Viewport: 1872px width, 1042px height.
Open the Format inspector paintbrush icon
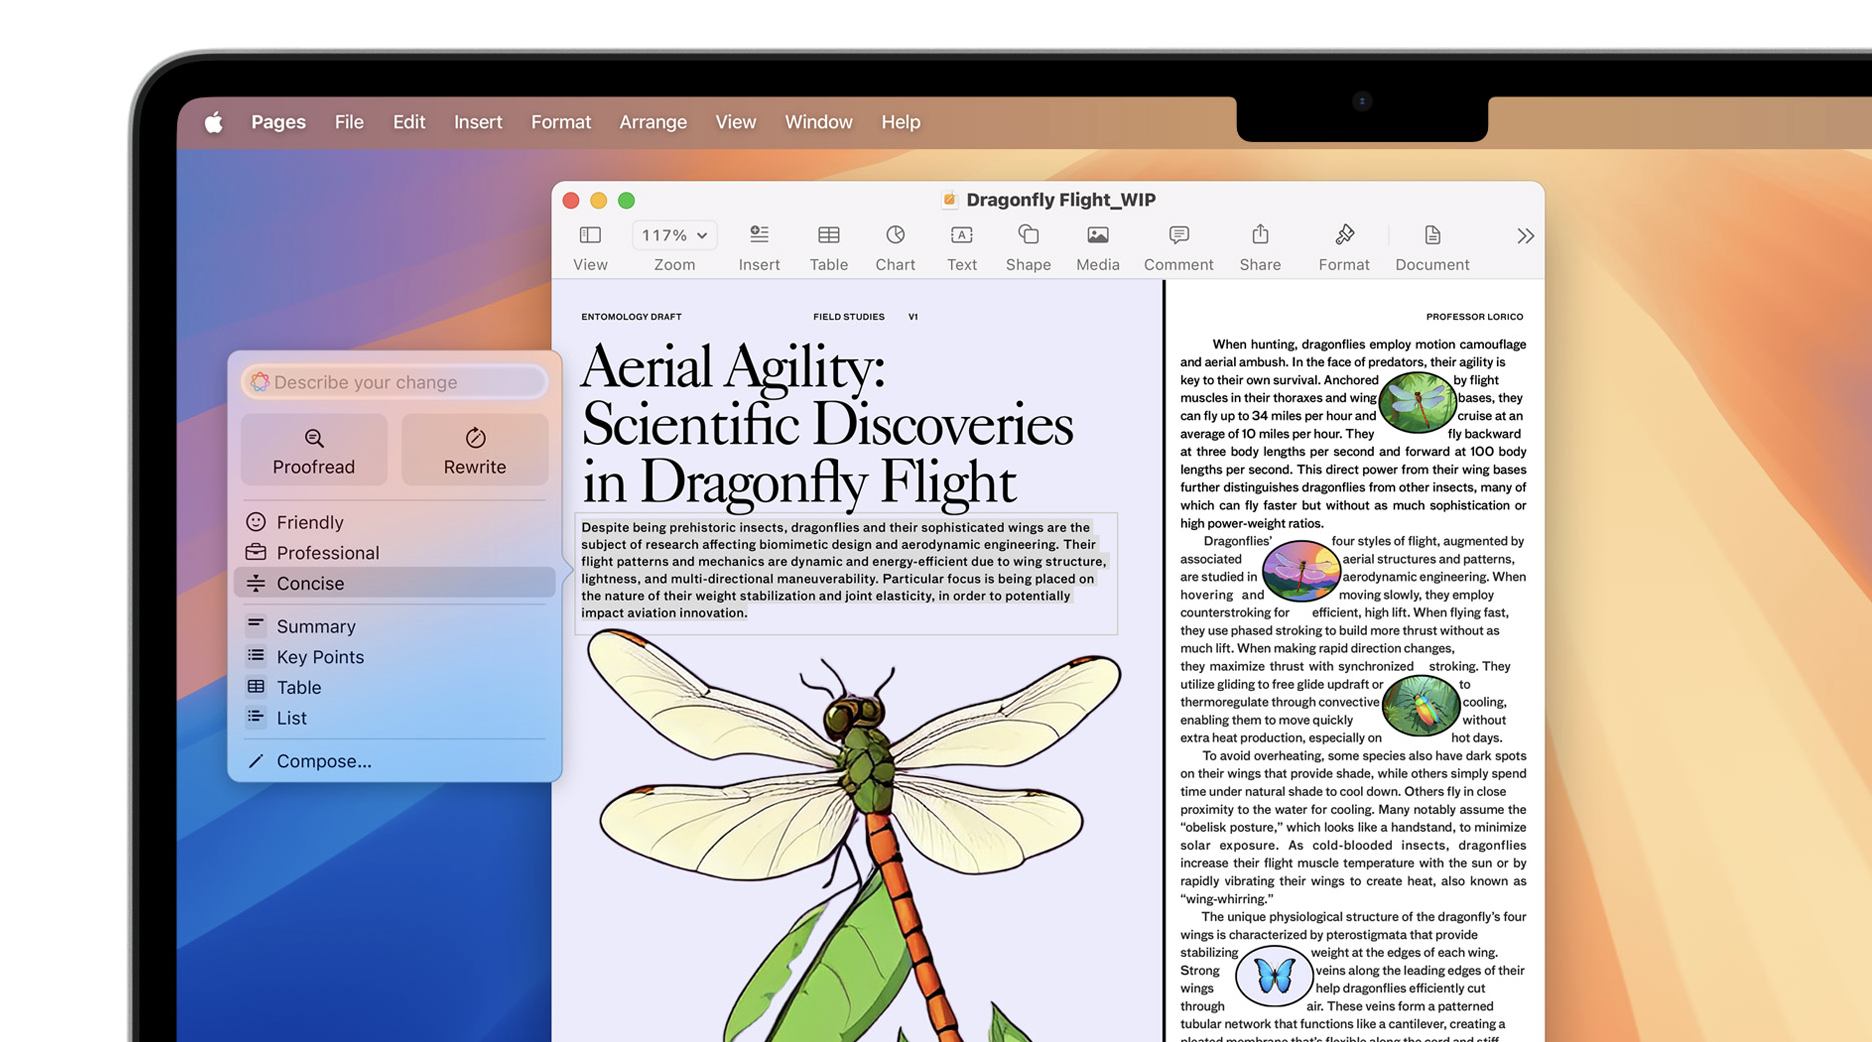click(1344, 235)
